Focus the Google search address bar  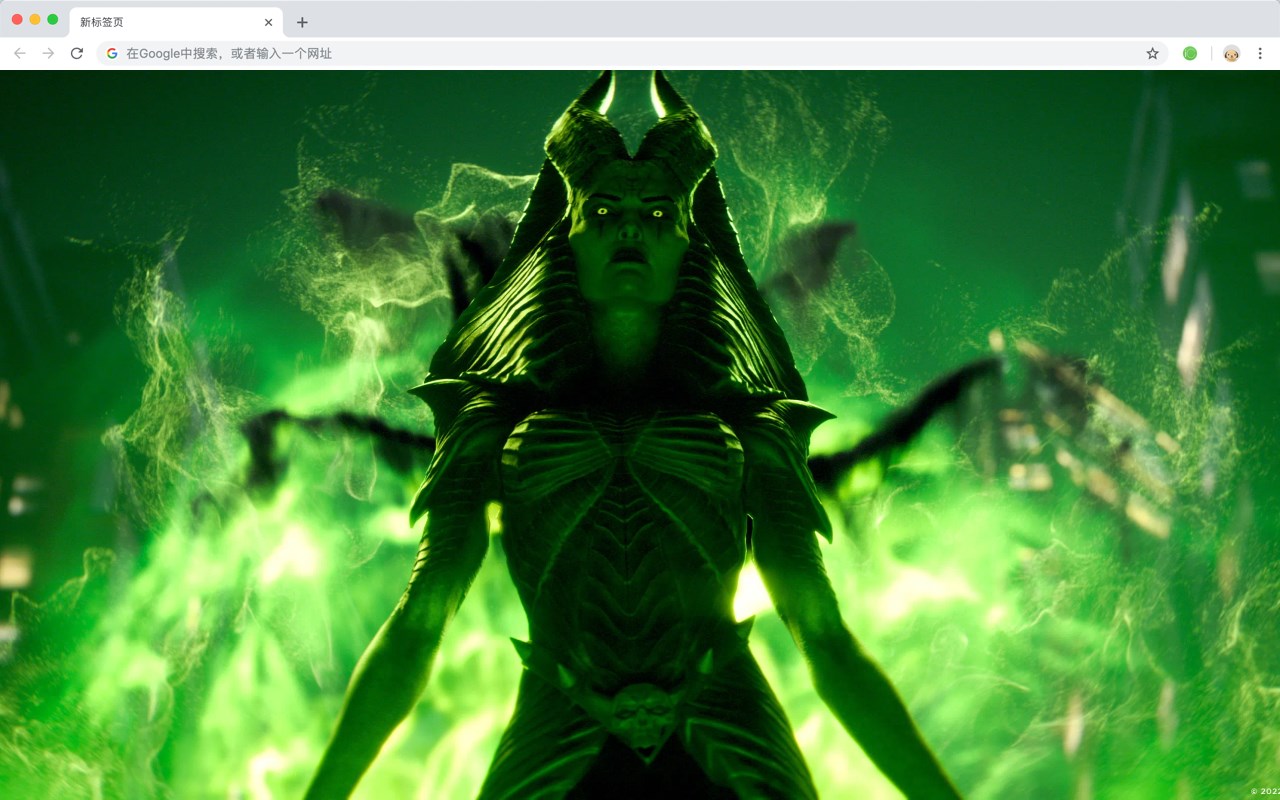click(x=632, y=53)
